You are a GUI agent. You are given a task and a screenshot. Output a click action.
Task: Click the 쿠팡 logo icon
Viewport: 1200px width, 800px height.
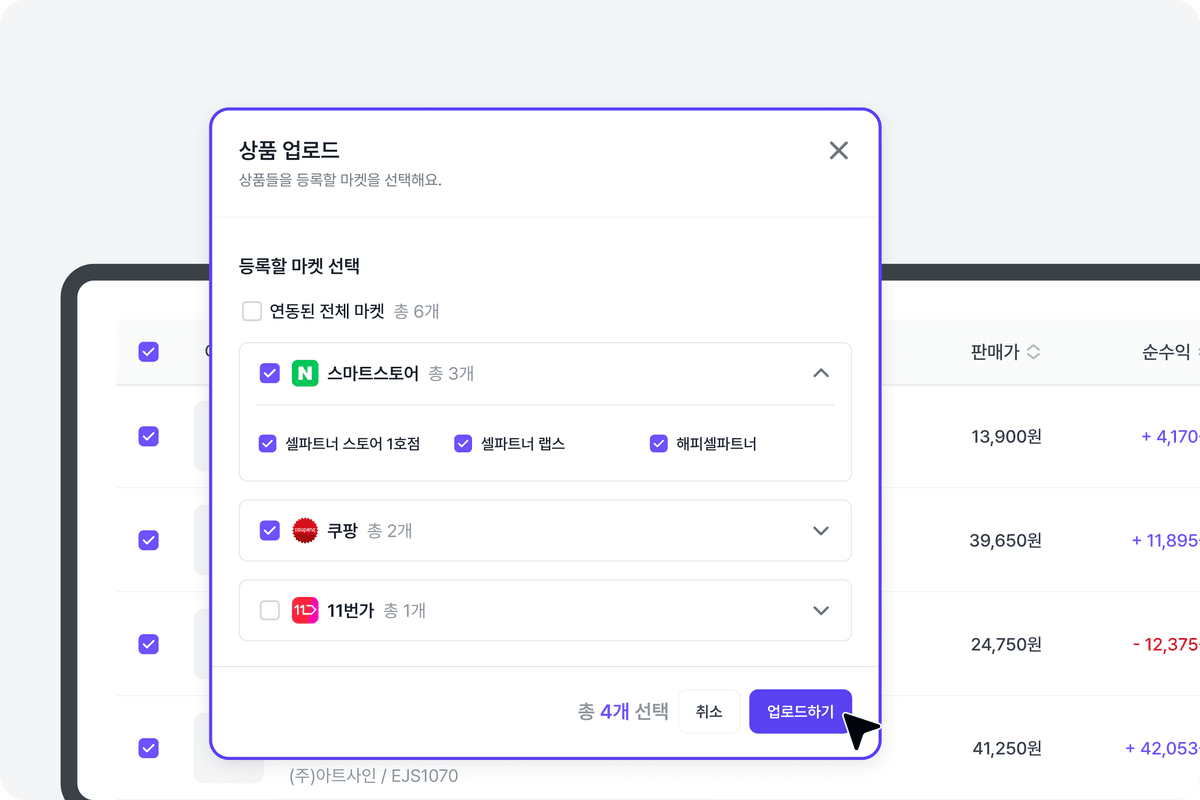tap(305, 530)
